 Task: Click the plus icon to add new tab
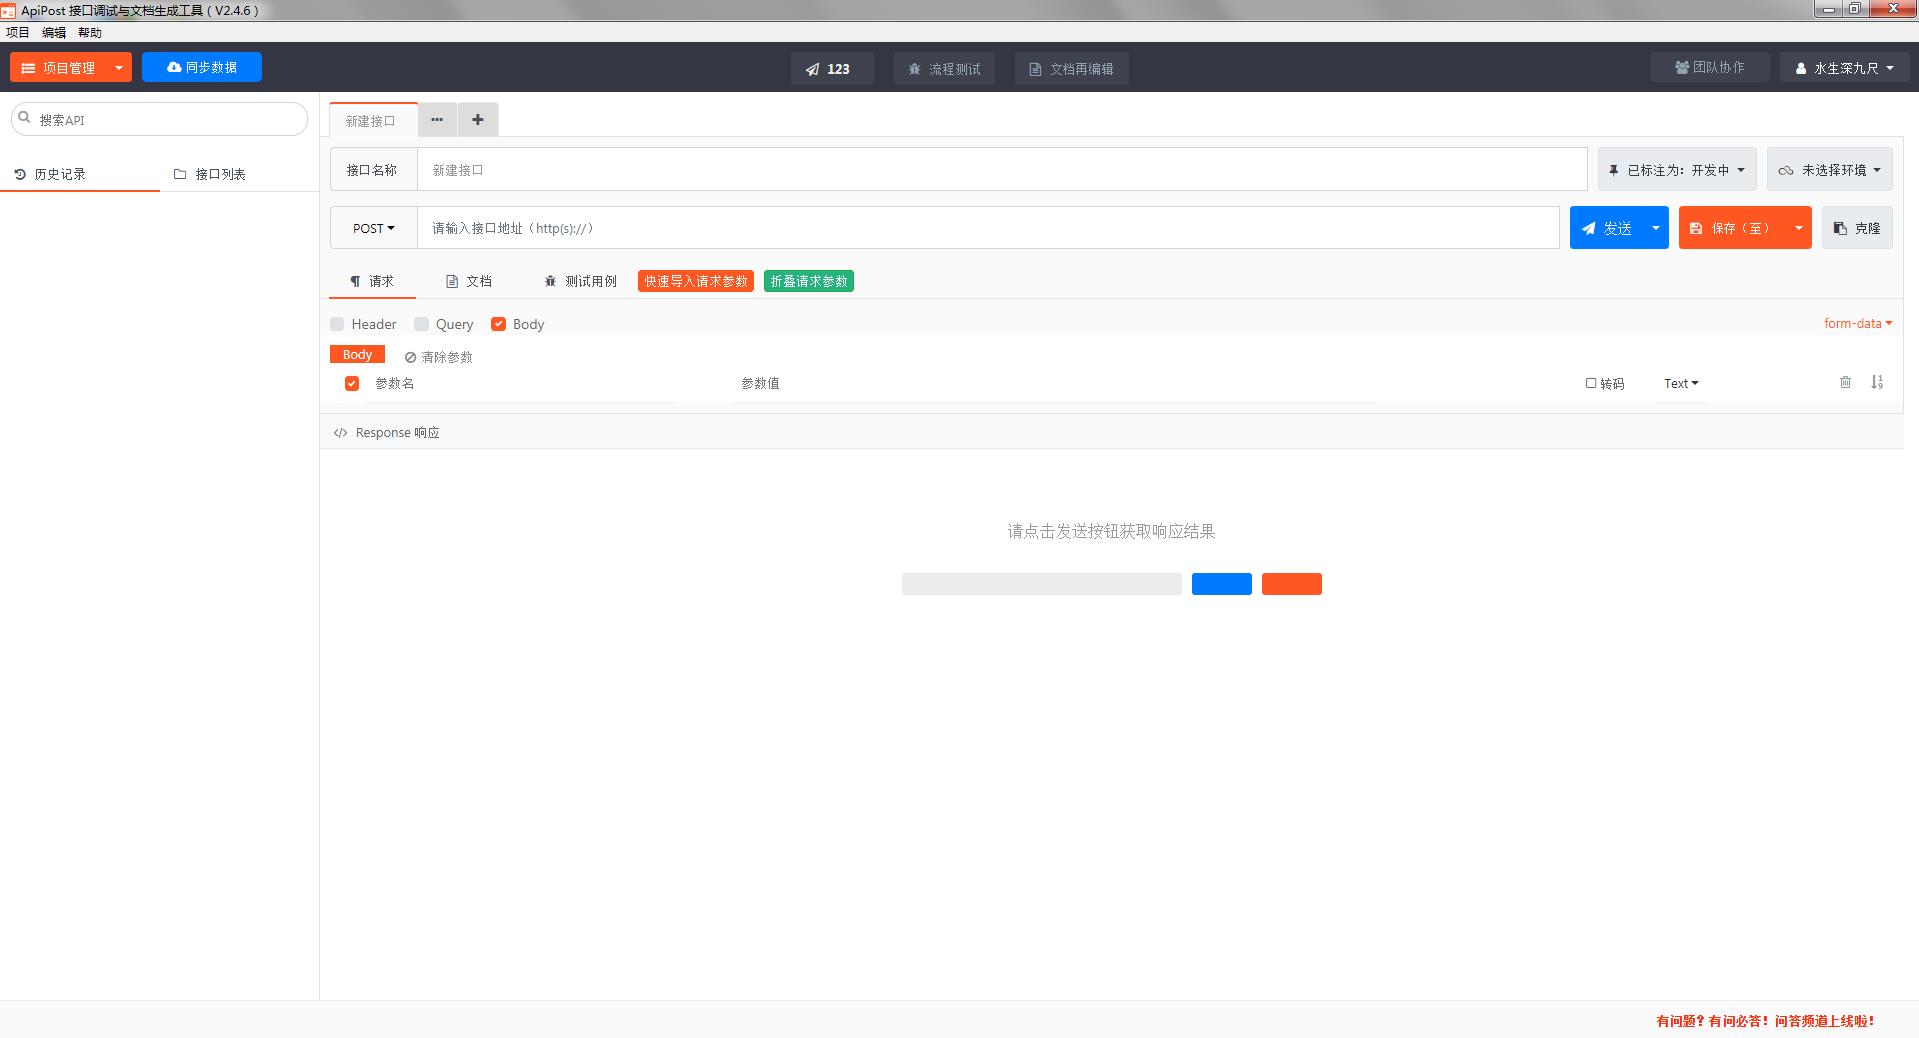(x=478, y=120)
